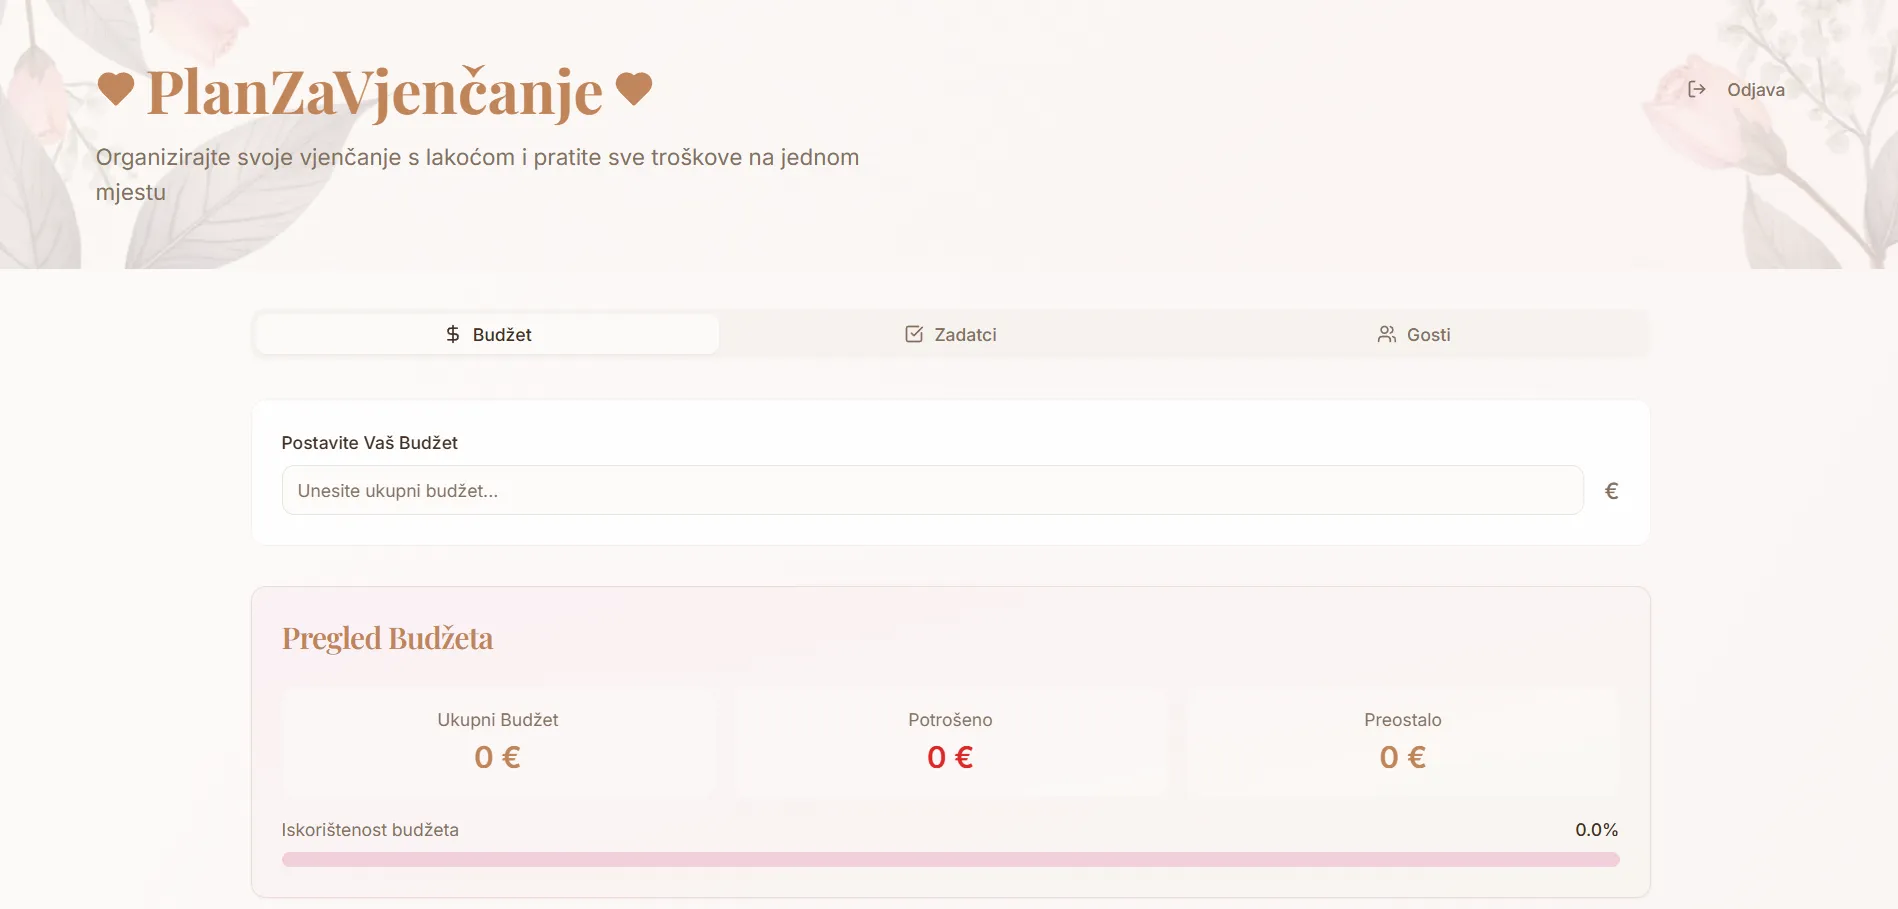Click the checkbox icon in Zadatci tab
Screen dimensions: 1898x909
pos(914,334)
